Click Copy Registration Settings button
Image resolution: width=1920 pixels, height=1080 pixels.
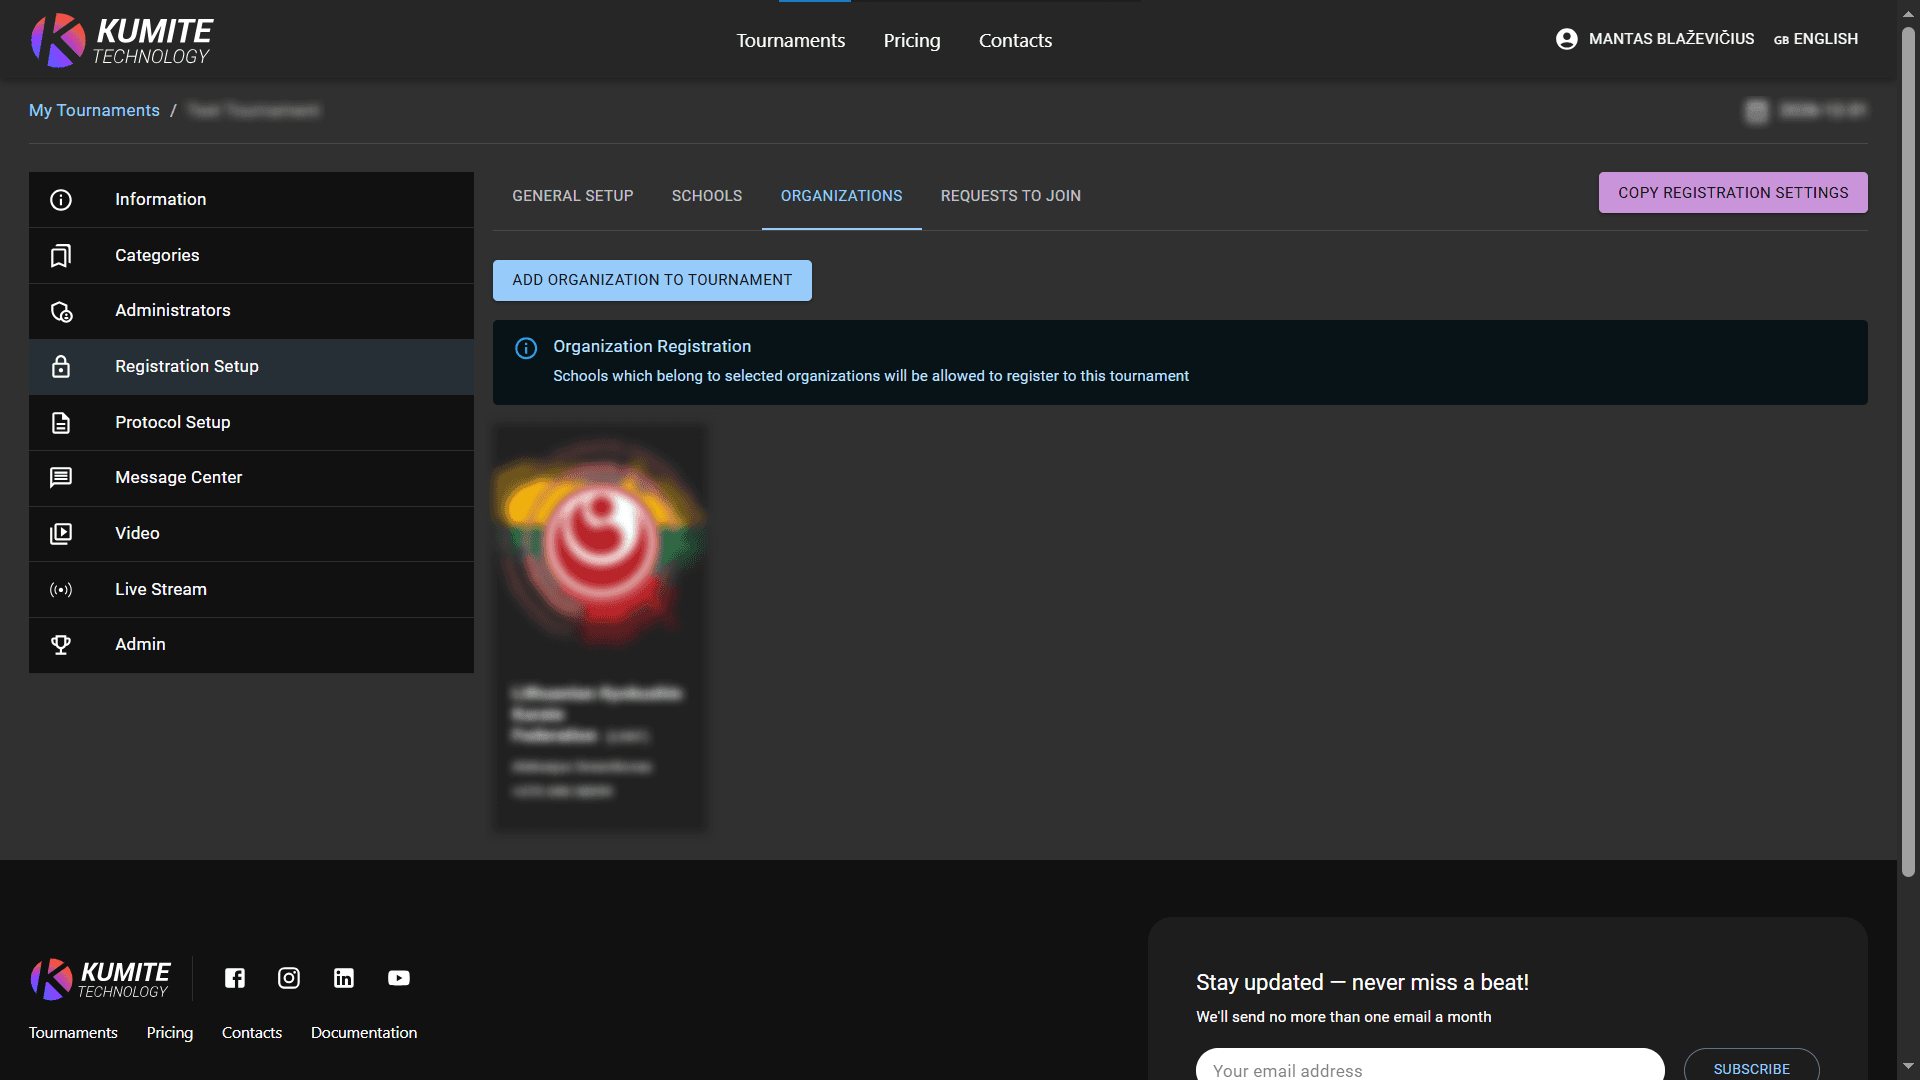[x=1733, y=193]
